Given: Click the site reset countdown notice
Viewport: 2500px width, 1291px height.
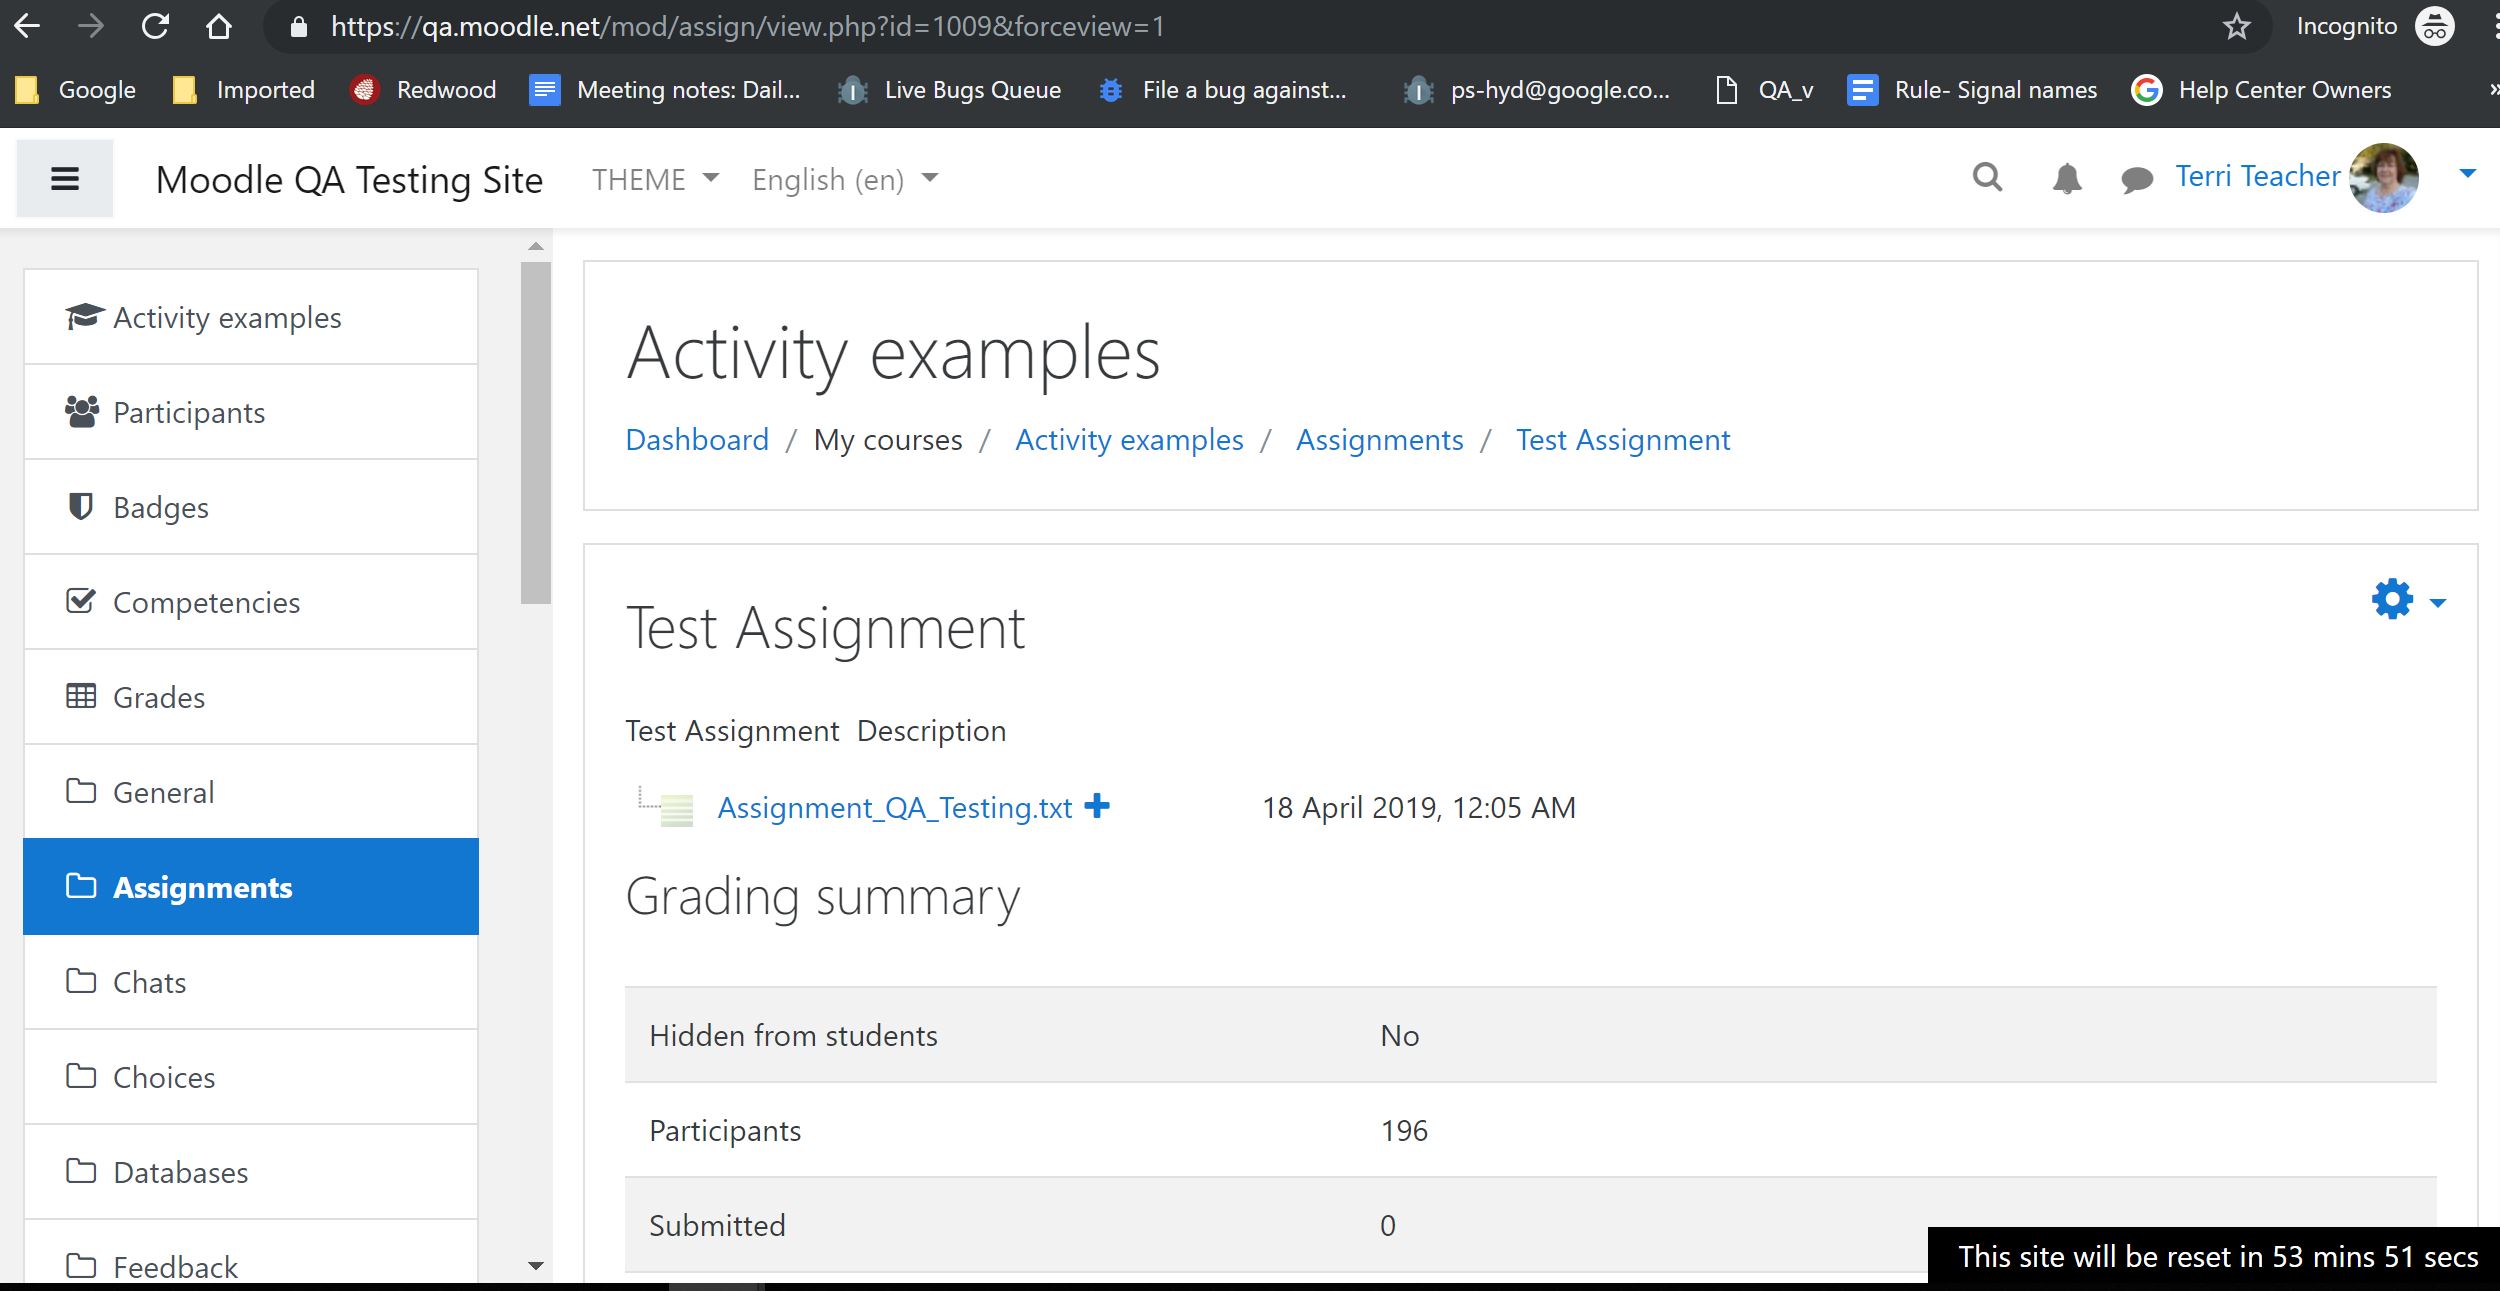Looking at the screenshot, I should tap(2216, 1257).
